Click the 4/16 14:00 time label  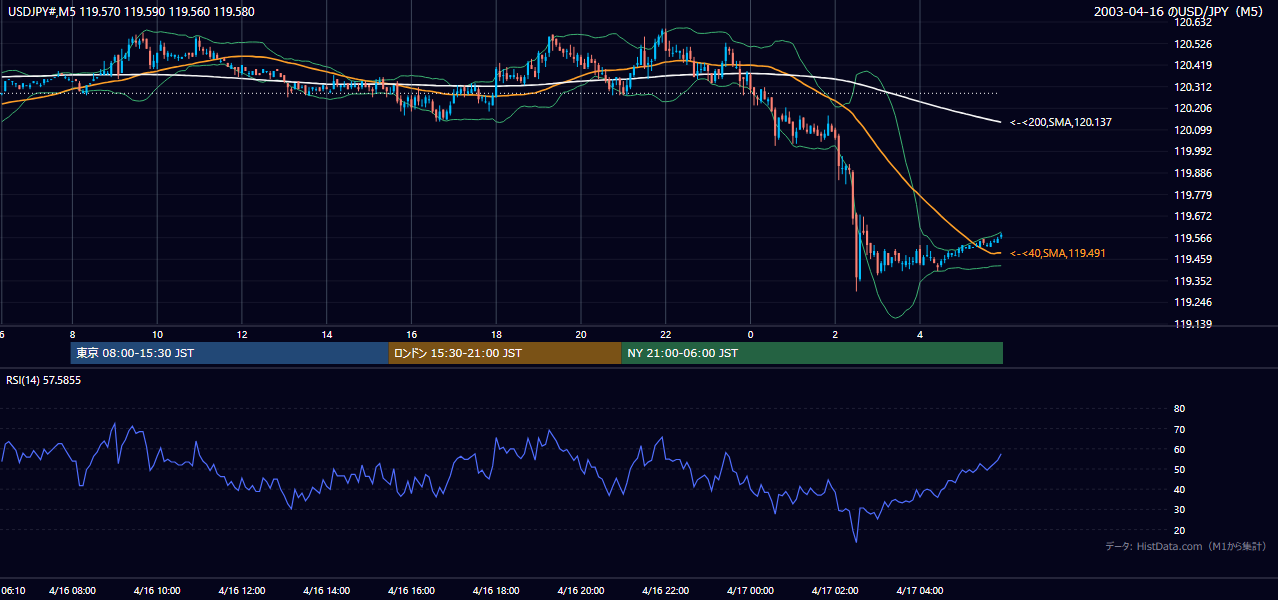(327, 591)
